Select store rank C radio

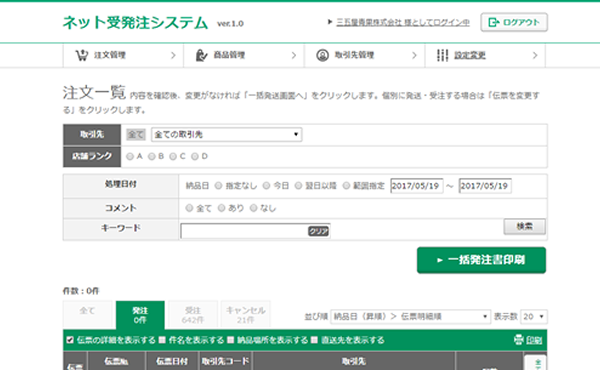173,156
